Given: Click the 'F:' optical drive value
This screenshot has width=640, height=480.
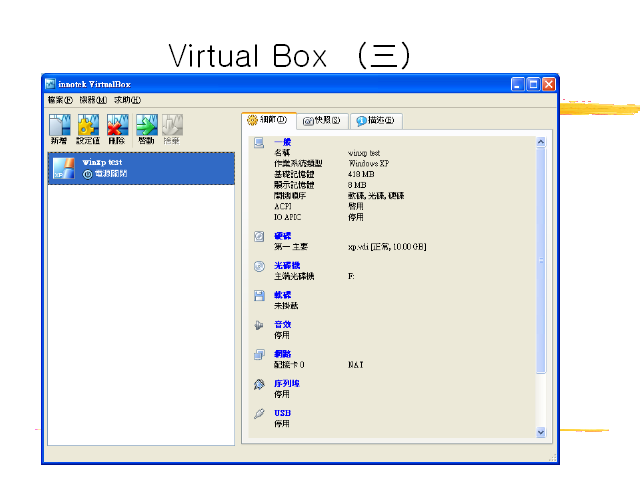Looking at the screenshot, I should (351, 277).
